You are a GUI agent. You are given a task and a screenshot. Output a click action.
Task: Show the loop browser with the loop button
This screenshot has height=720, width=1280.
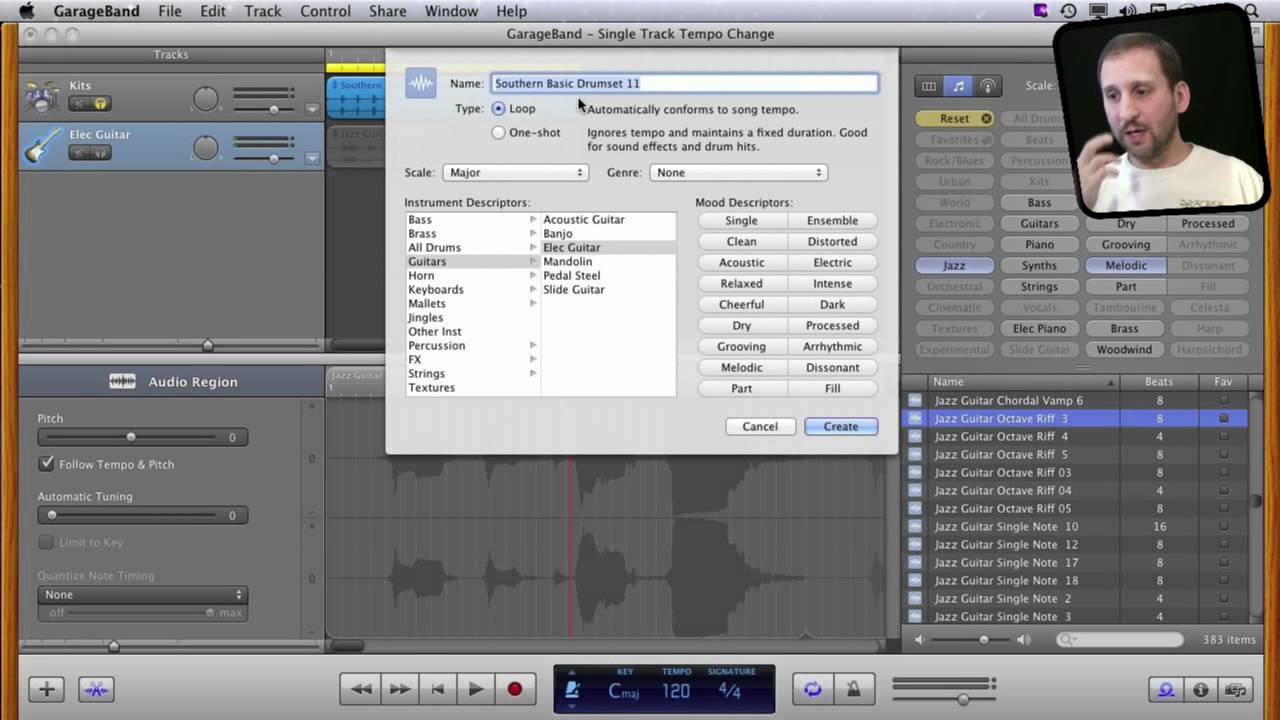[x=1166, y=689]
